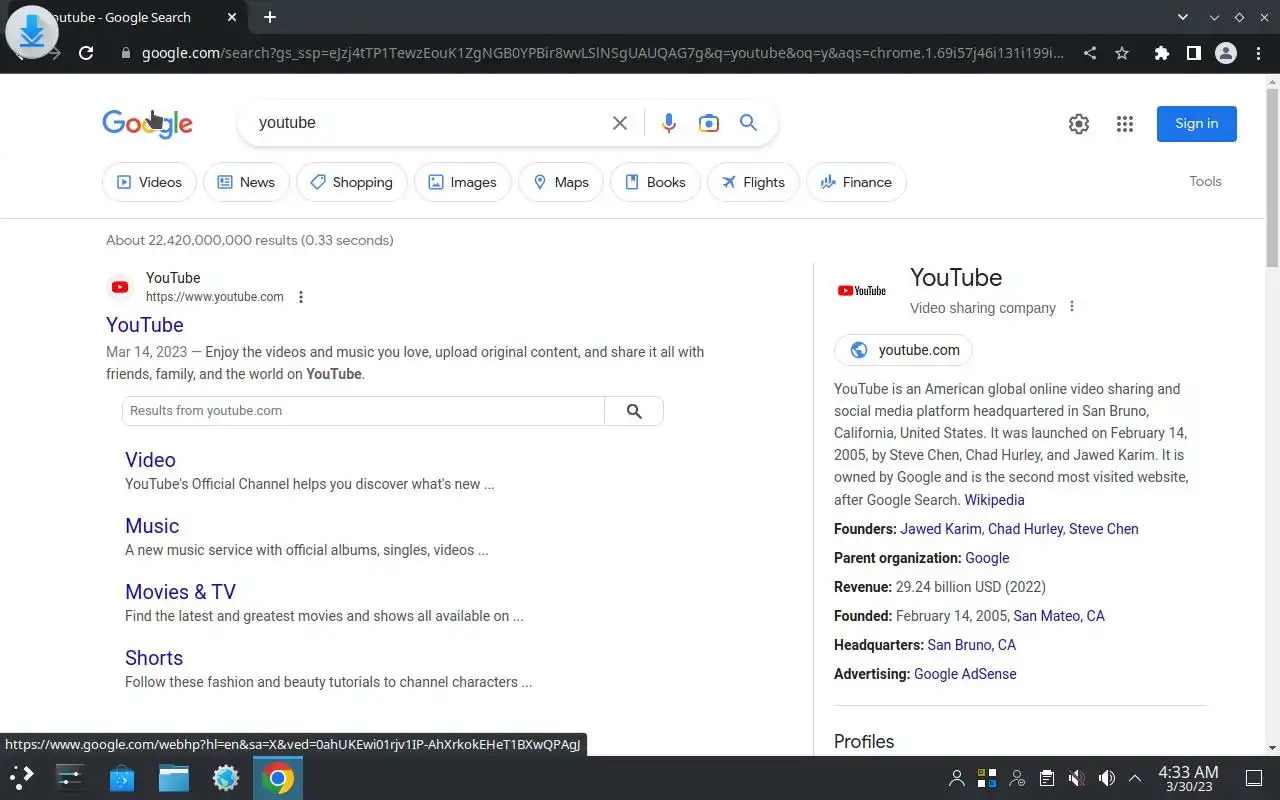Click the show desktop taskbar button

coord(1254,778)
